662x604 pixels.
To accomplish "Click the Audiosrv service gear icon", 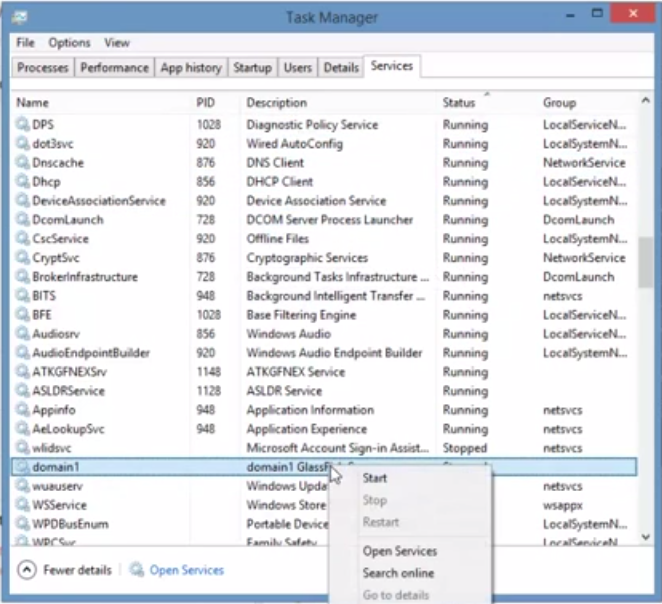I will 22,333.
